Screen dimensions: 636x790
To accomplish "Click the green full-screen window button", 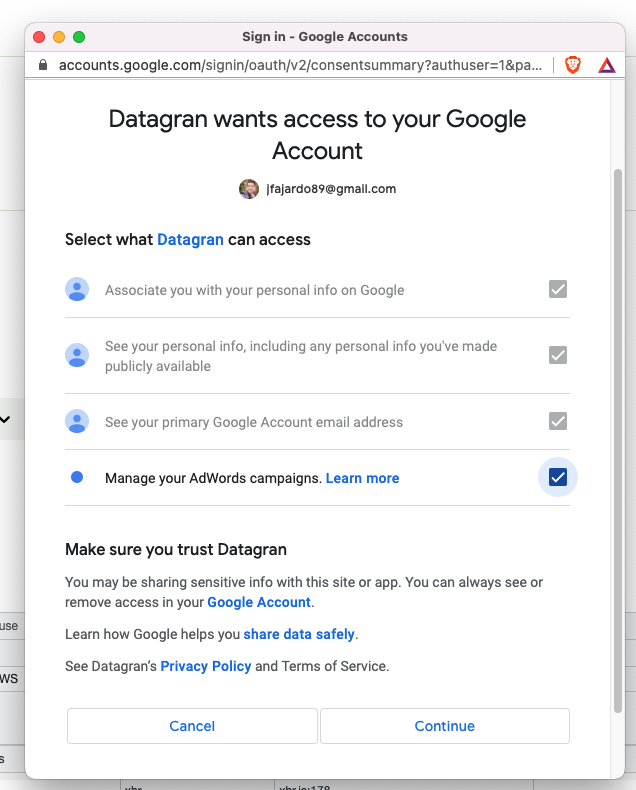I will pyautogui.click(x=79, y=37).
